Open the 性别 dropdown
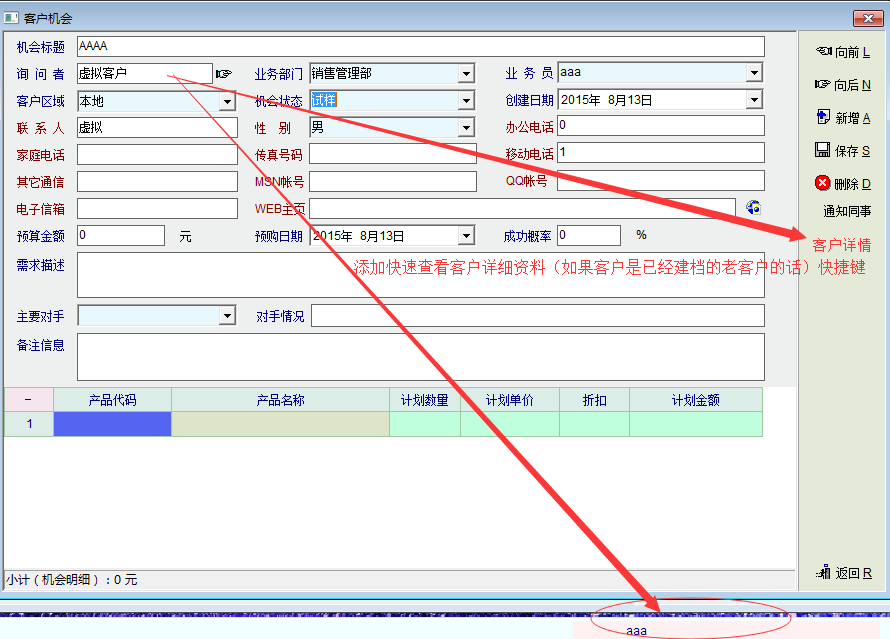 tap(465, 127)
